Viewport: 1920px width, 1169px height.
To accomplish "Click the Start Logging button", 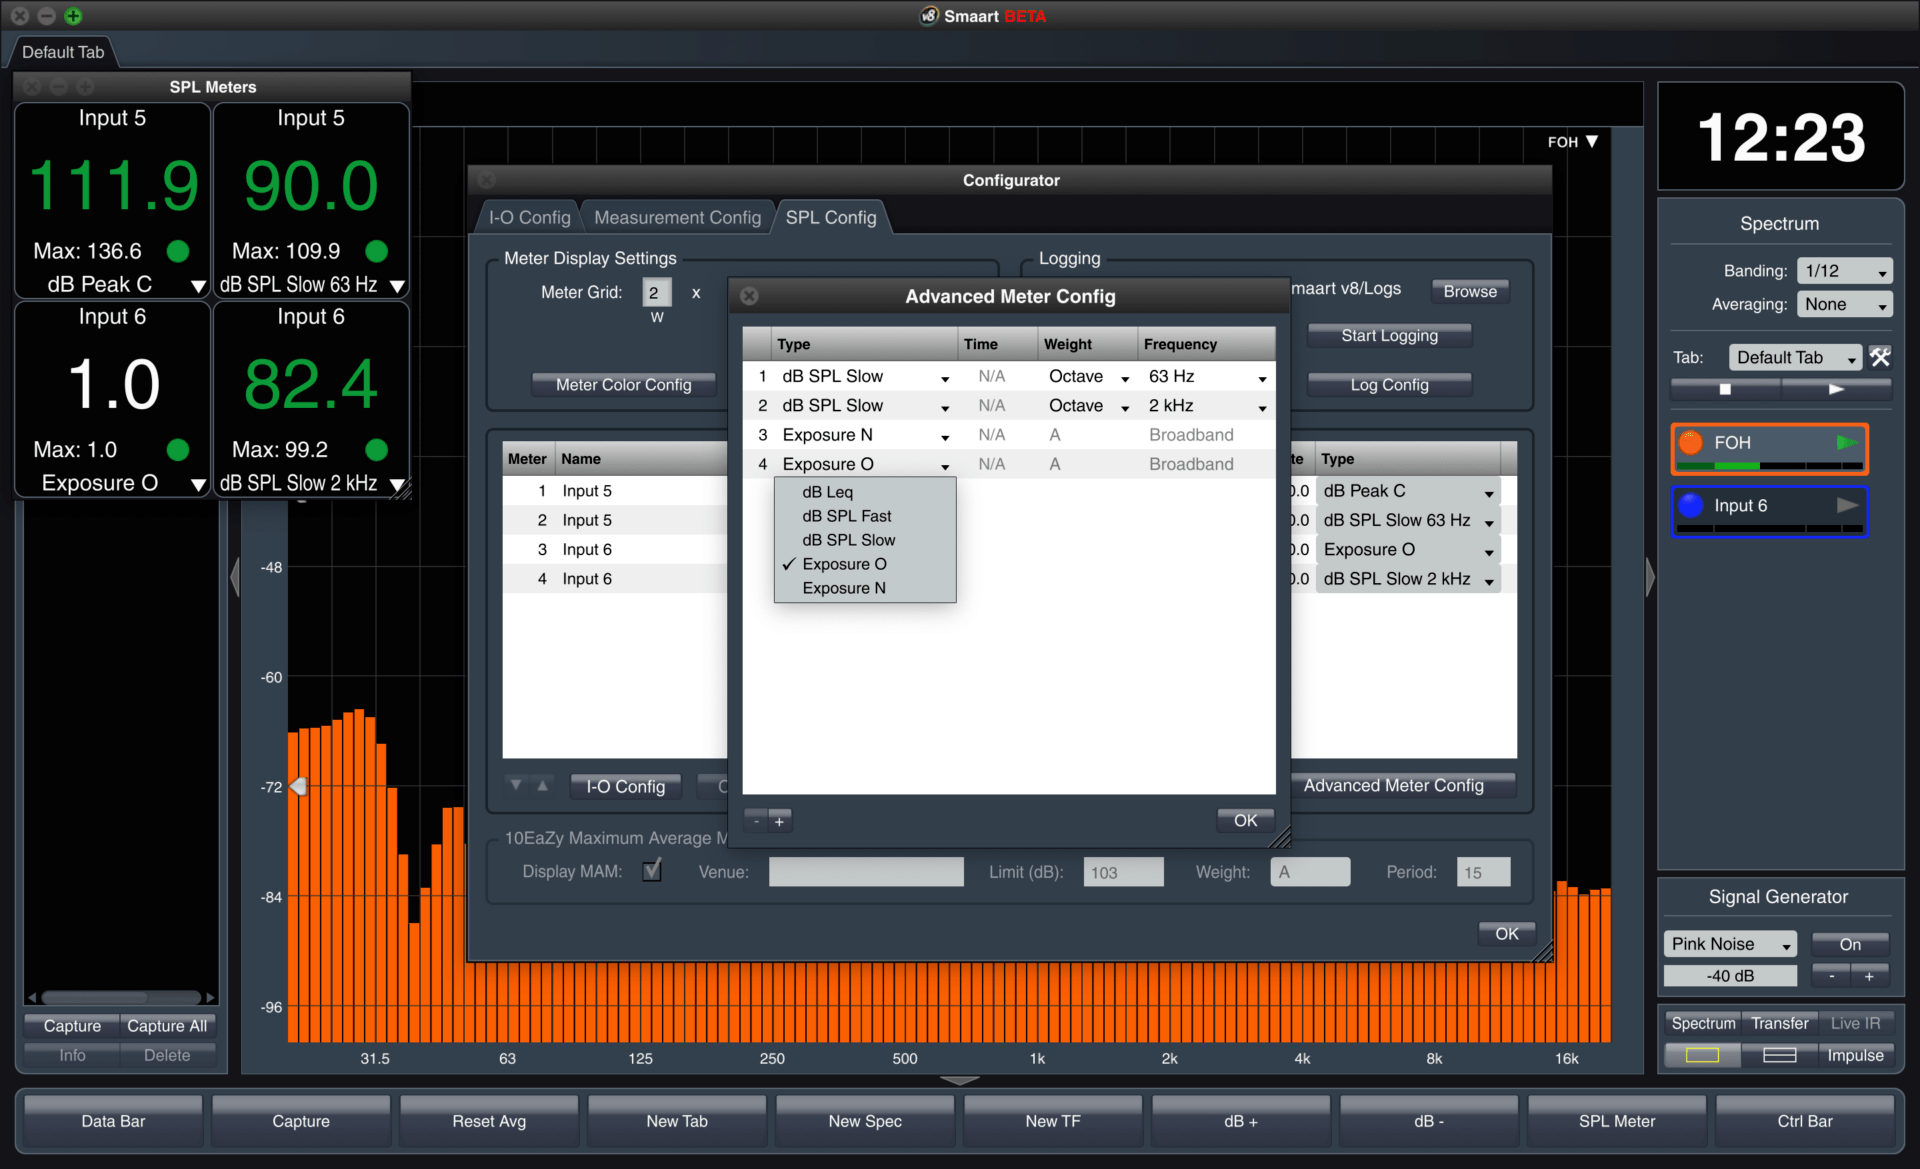I will point(1389,335).
